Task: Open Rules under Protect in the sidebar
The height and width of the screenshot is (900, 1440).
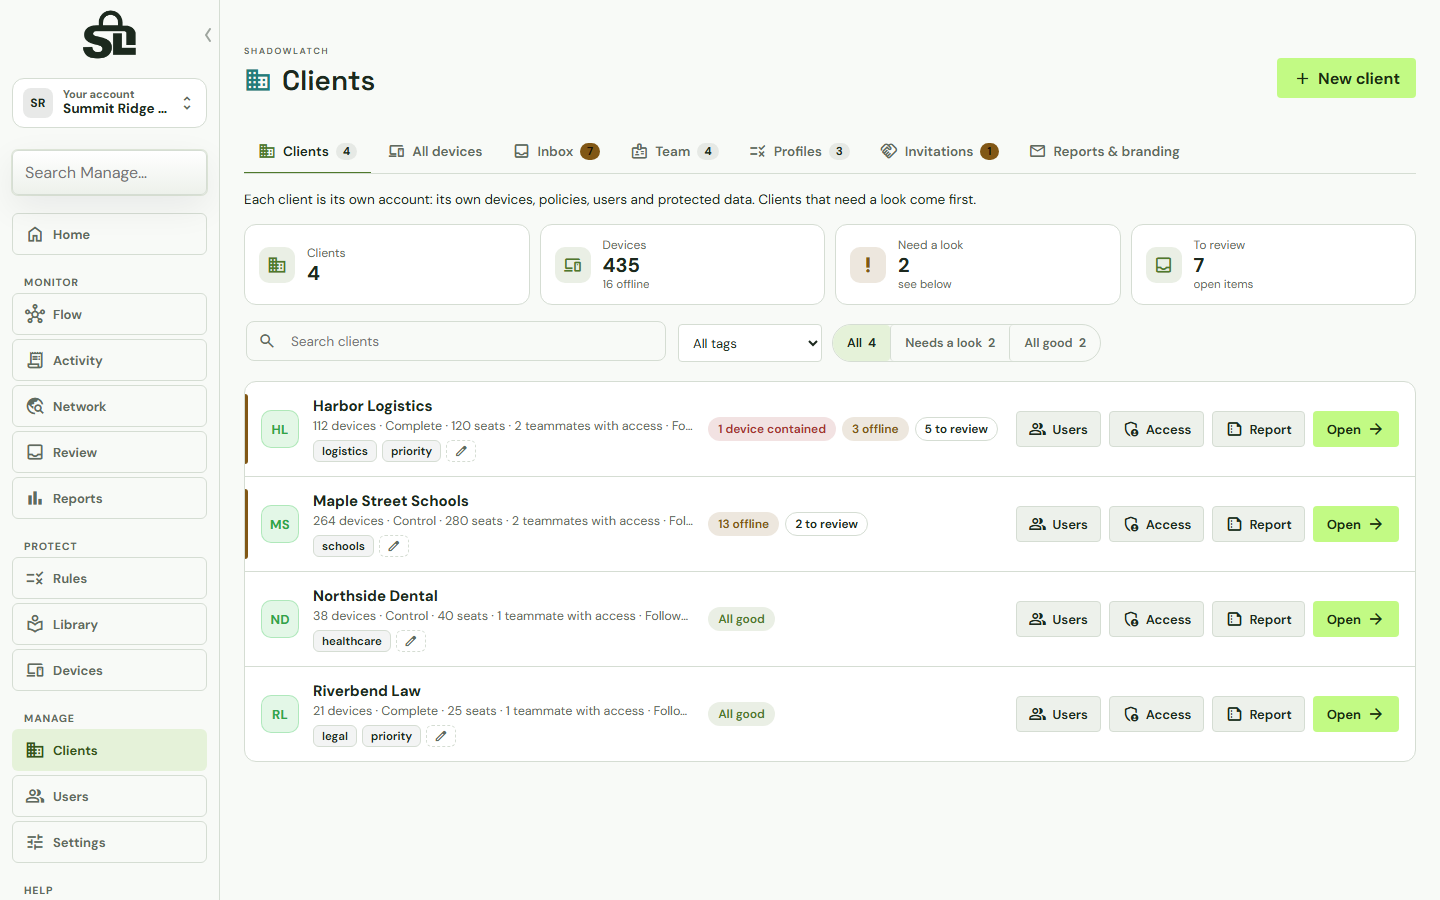Action: 109,578
